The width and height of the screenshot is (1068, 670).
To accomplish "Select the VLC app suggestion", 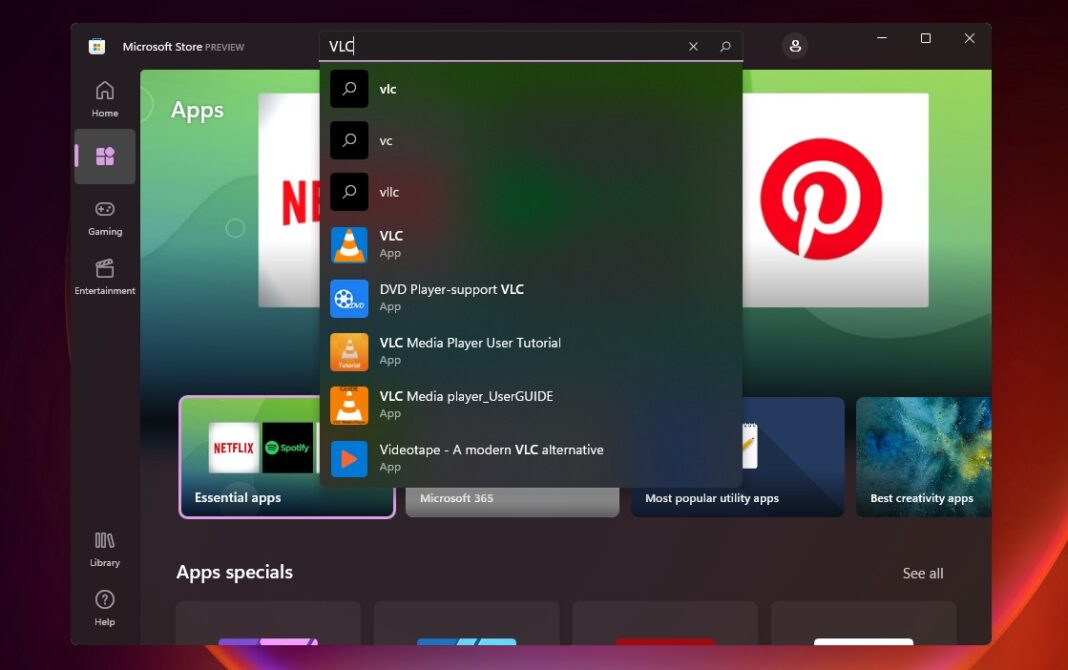I will coord(390,243).
